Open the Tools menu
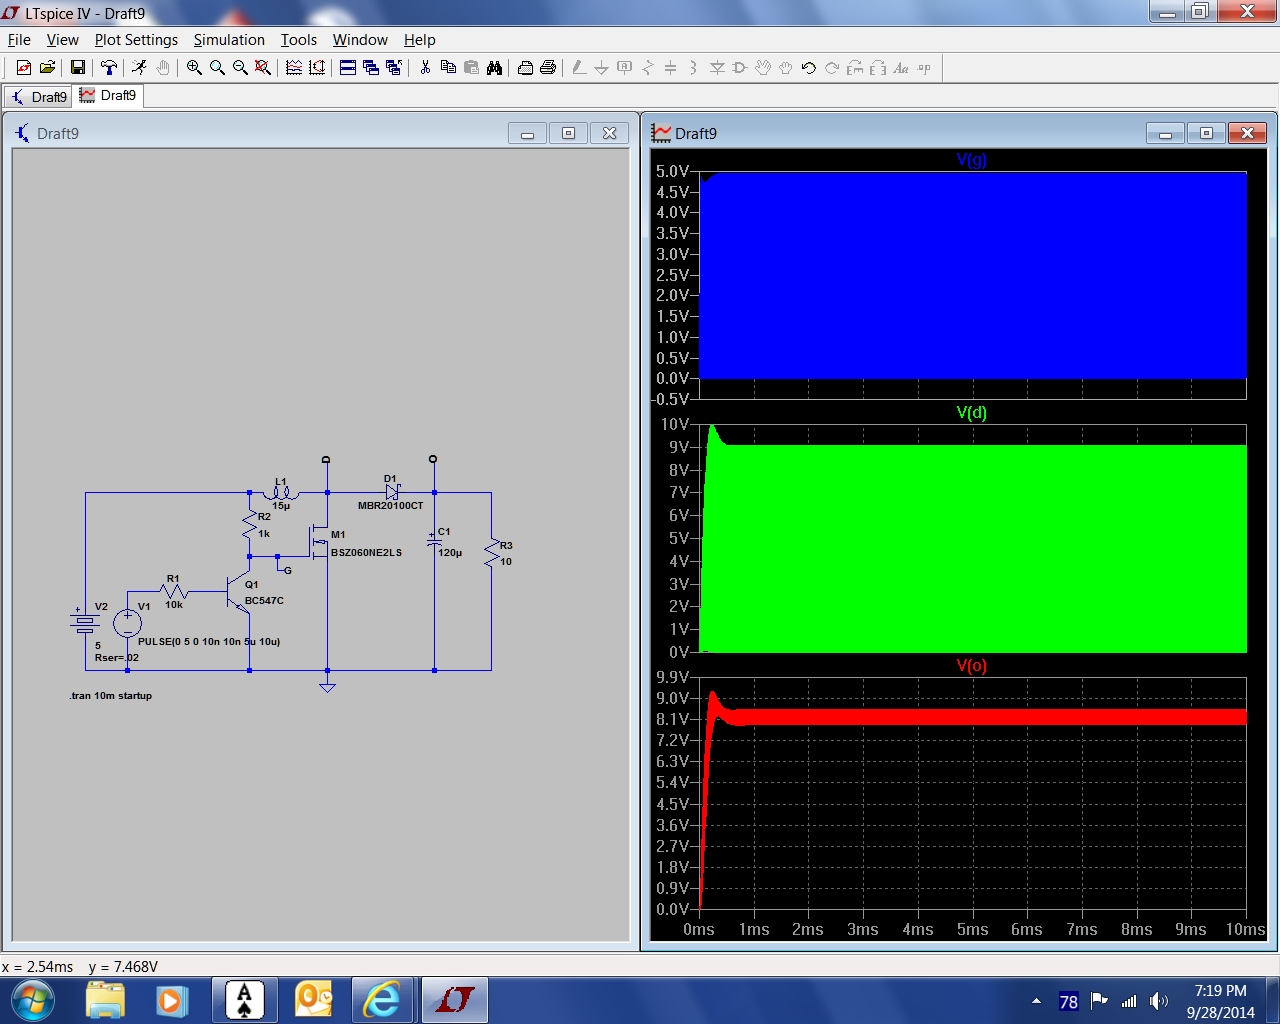The image size is (1280, 1024). pos(298,40)
